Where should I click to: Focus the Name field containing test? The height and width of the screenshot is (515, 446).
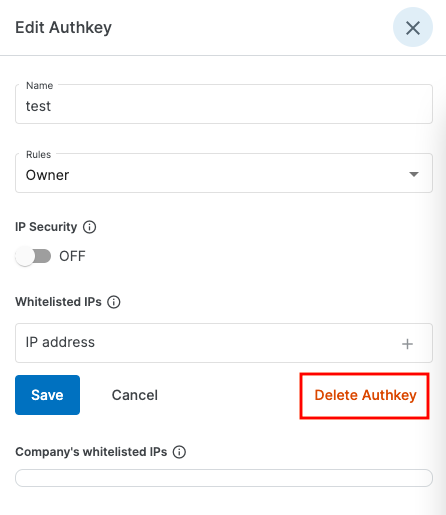tap(224, 104)
